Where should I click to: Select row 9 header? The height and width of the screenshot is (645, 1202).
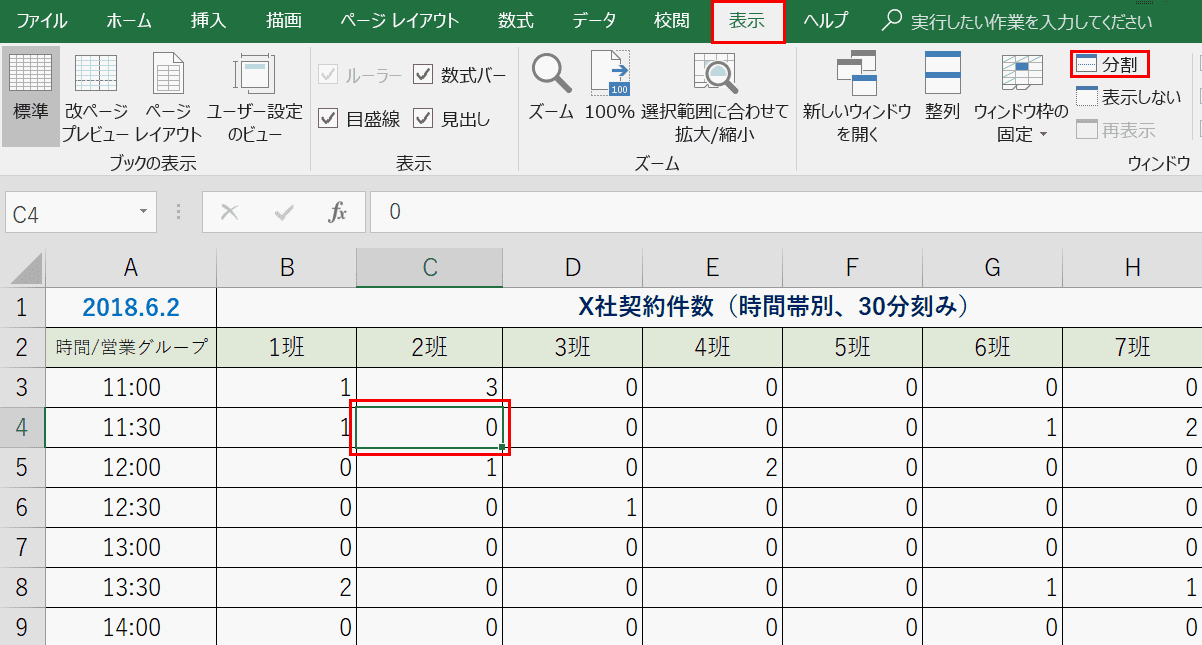pos(23,627)
